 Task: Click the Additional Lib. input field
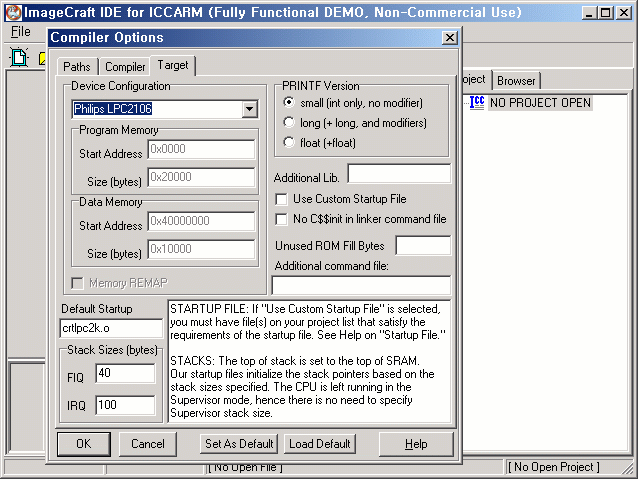(399, 174)
